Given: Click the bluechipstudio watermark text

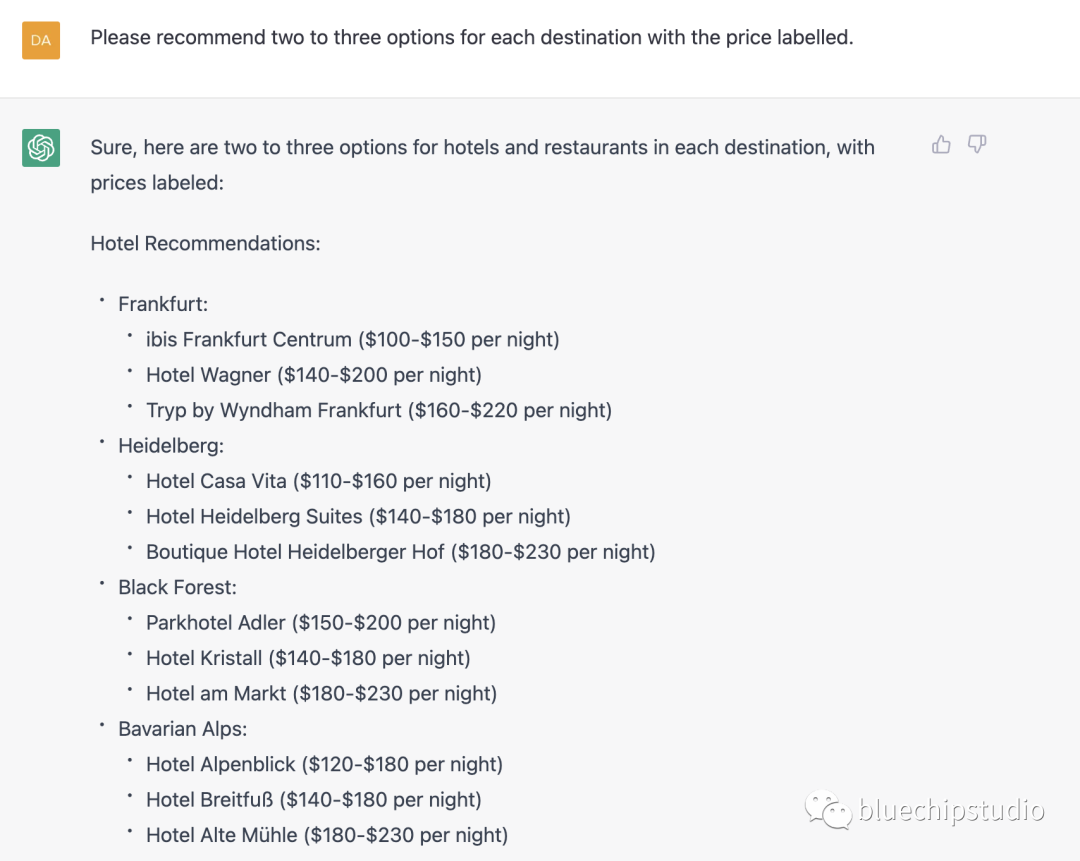Looking at the screenshot, I should click(951, 810).
